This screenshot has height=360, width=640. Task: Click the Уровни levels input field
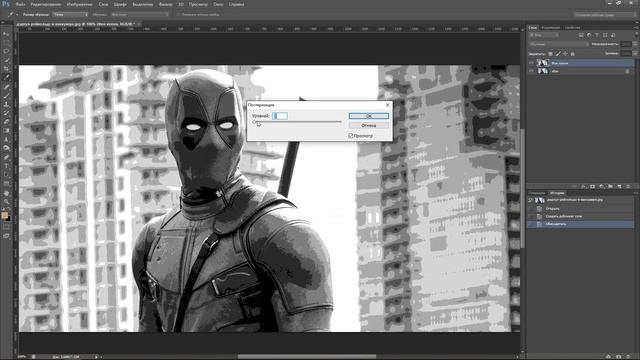[x=280, y=116]
